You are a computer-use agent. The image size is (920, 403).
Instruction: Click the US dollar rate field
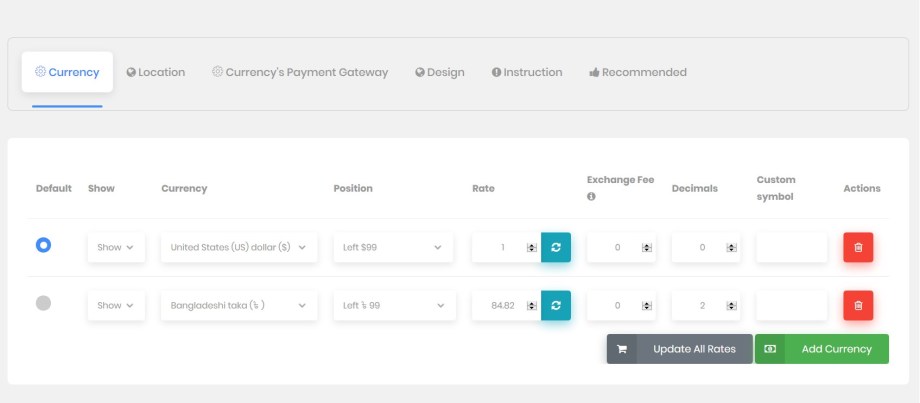tap(506, 247)
